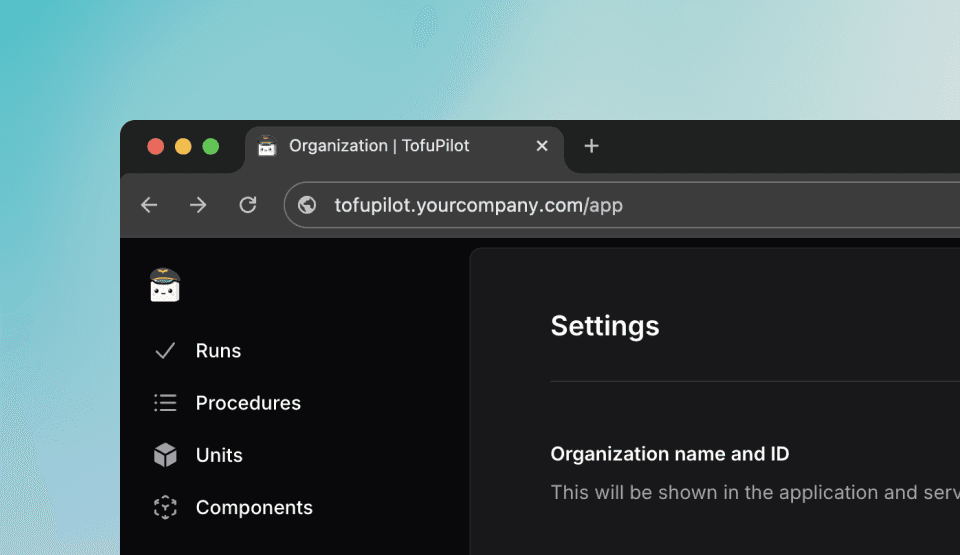Click the 'This will be shown' description text
This screenshot has height=555, width=960.
tap(755, 493)
